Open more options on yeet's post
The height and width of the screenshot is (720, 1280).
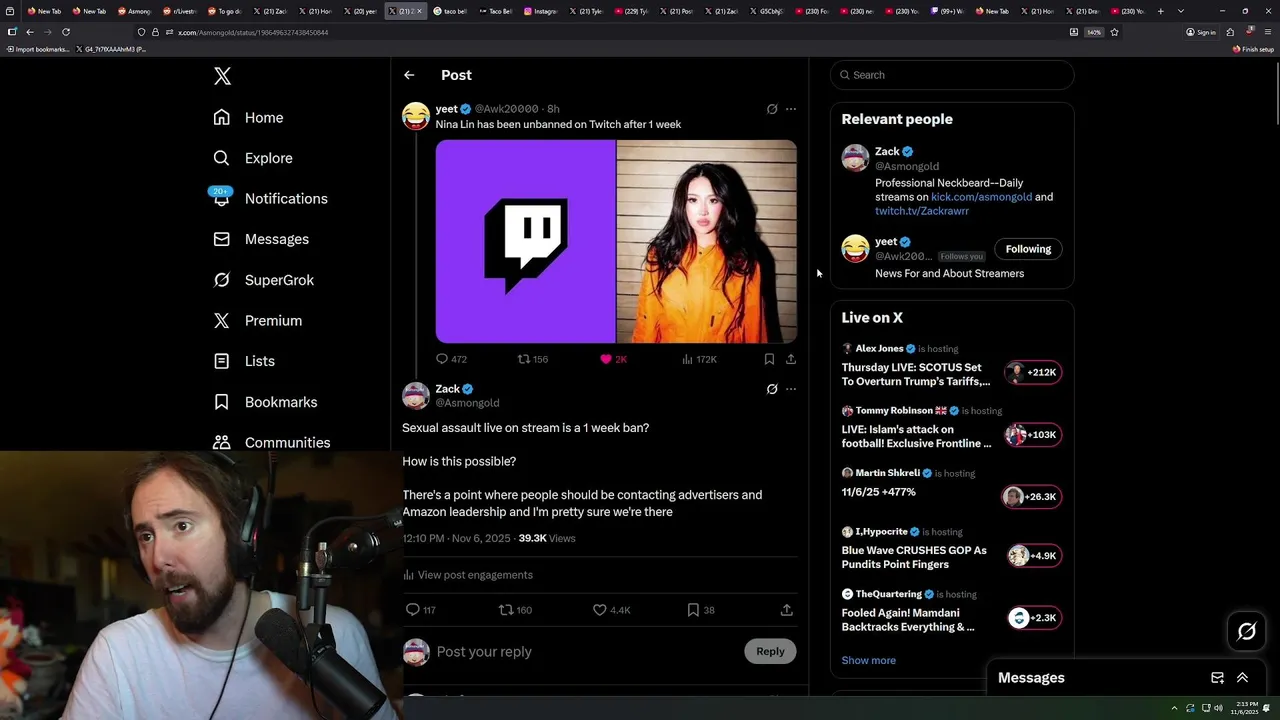coord(791,109)
